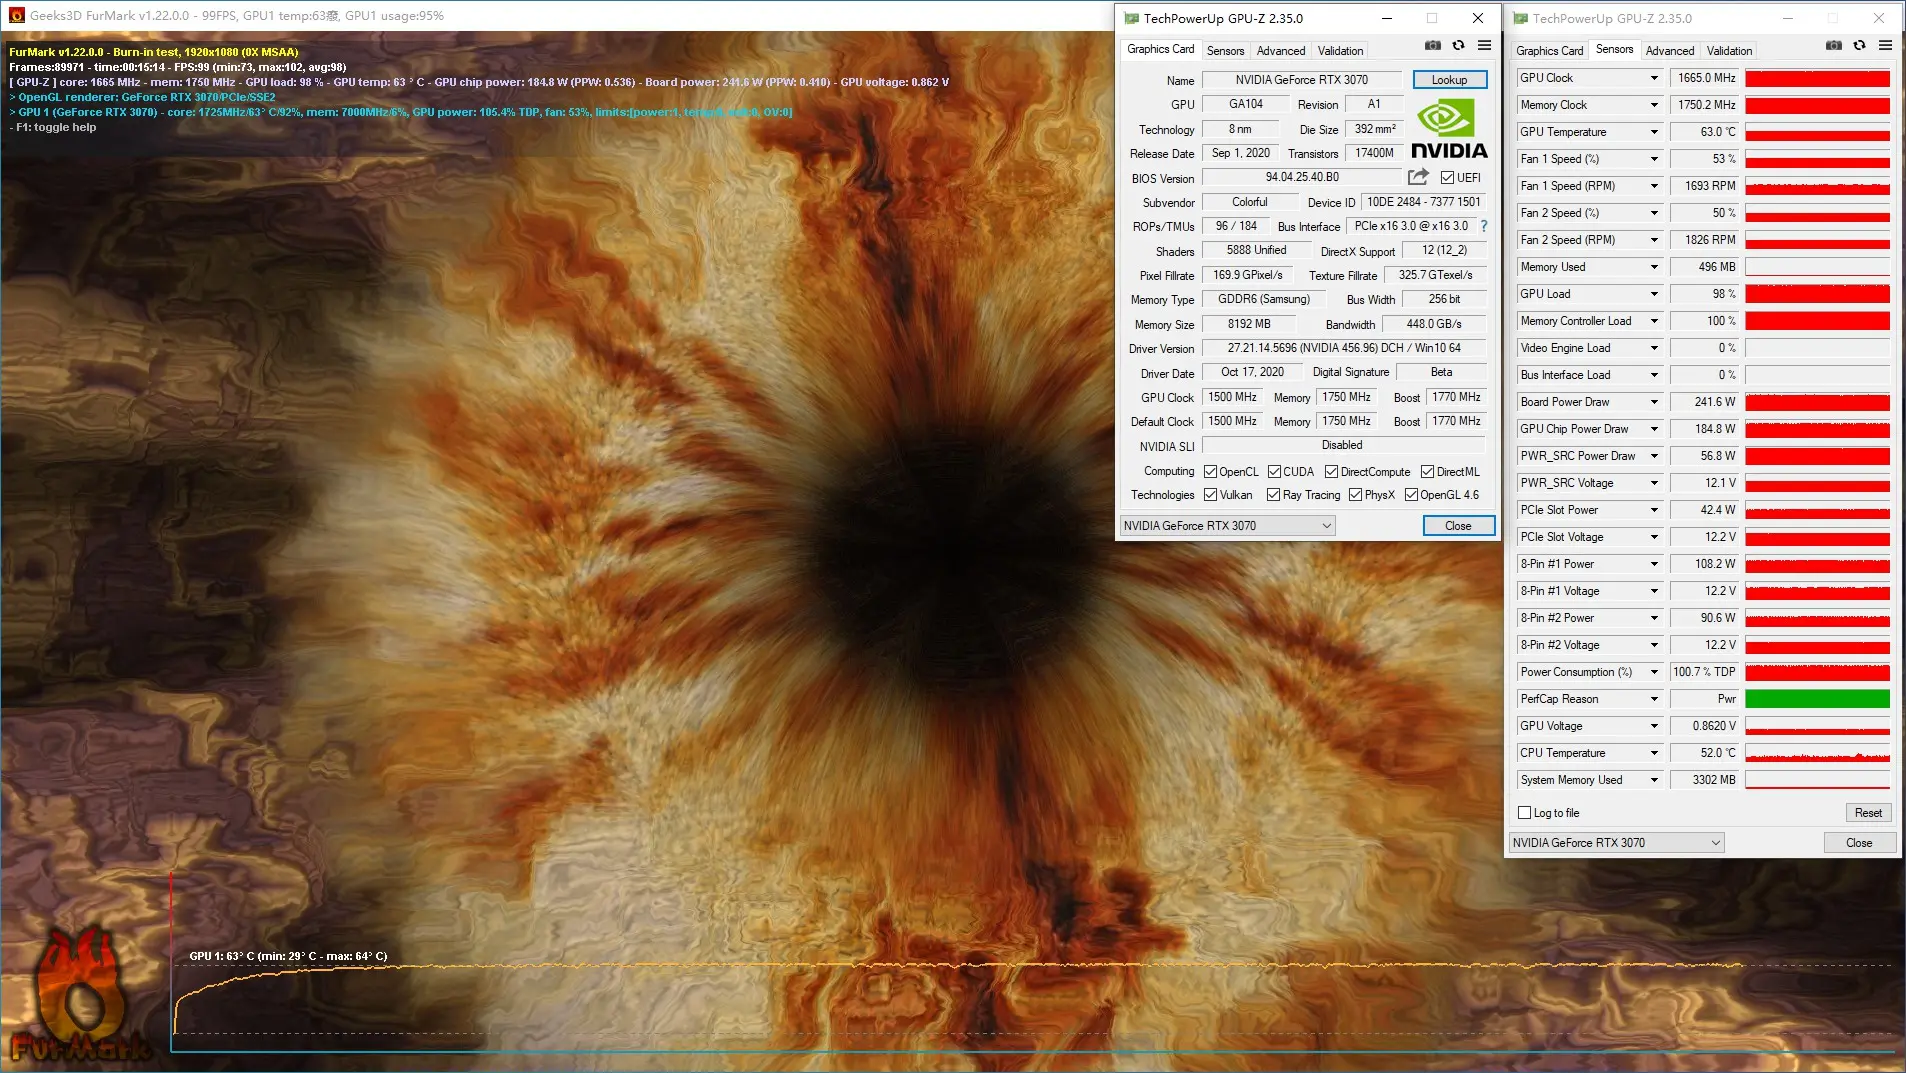
Task: Click GPU-Z icon in Sensors window title bar
Action: click(x=1520, y=18)
